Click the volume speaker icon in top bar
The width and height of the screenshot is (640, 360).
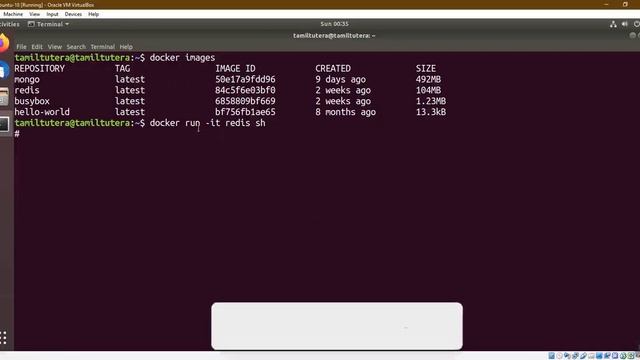[x=624, y=24]
